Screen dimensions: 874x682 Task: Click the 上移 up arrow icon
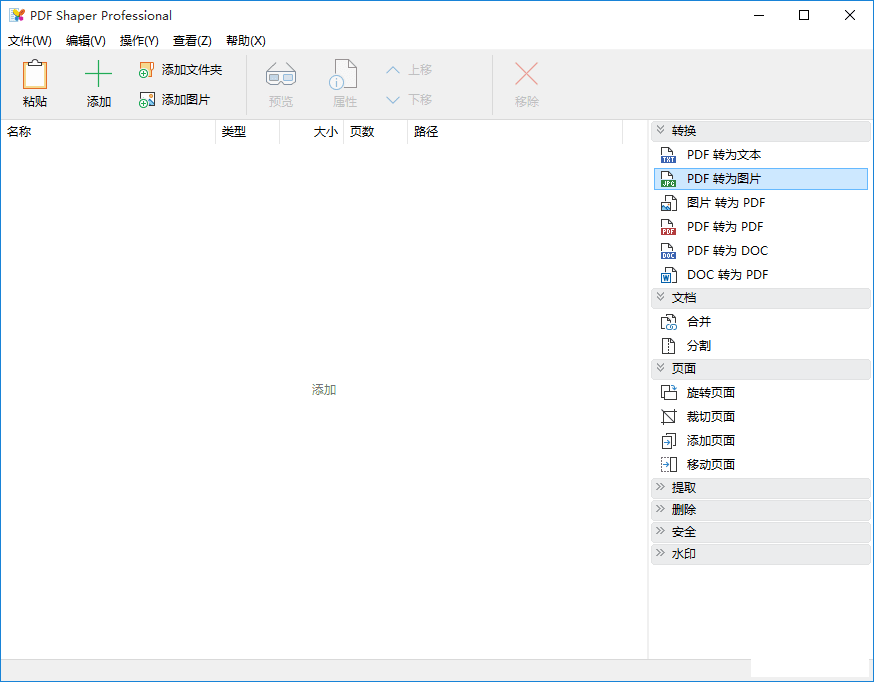tap(393, 70)
